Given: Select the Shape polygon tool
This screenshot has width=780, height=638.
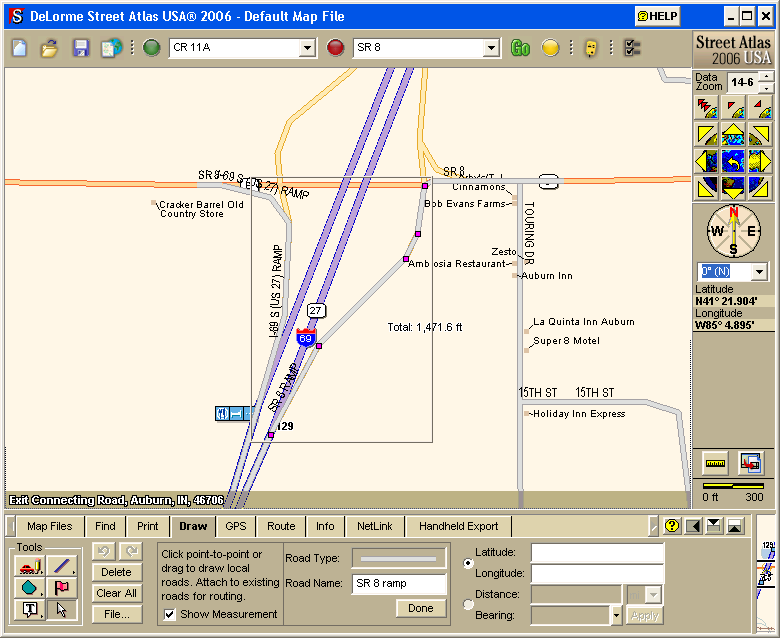Looking at the screenshot, I should 30,588.
